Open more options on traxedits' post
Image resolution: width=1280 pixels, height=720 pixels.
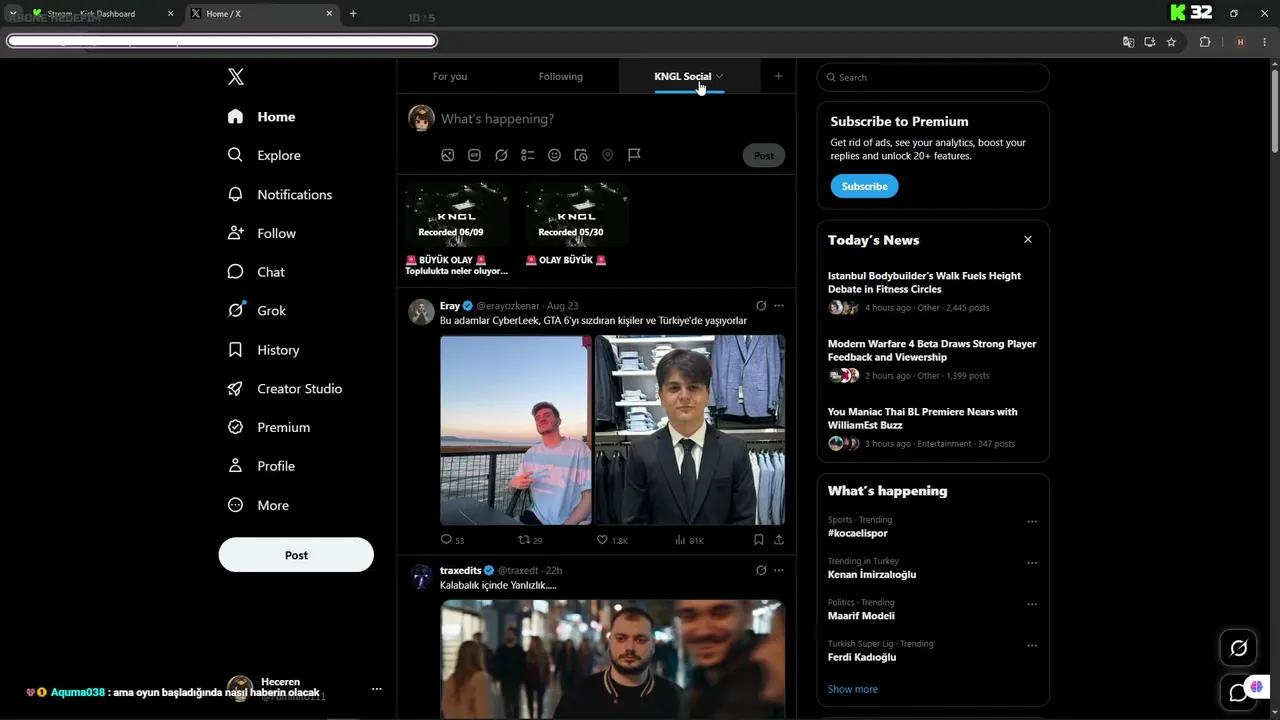pyautogui.click(x=779, y=570)
